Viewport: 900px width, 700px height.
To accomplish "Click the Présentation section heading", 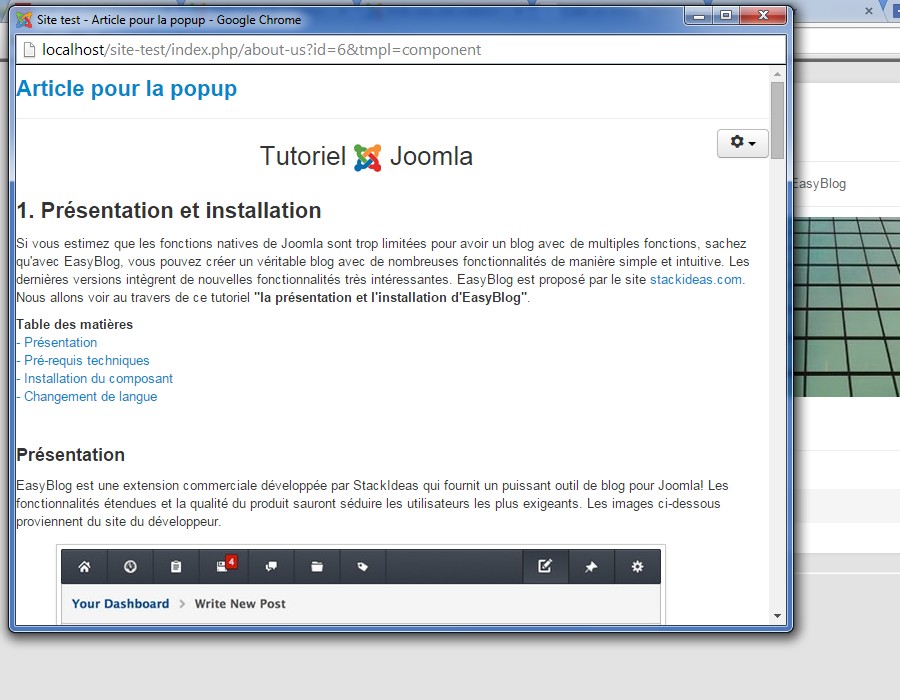I will click(71, 454).
